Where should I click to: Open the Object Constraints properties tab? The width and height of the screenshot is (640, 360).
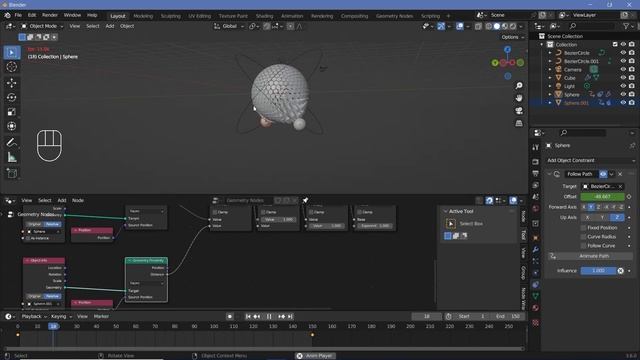tap(536, 284)
